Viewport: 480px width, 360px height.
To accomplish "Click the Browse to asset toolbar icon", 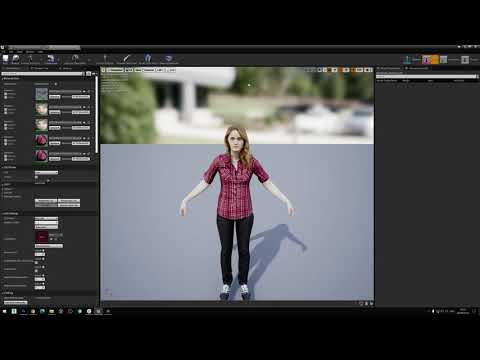I will click(x=16, y=59).
